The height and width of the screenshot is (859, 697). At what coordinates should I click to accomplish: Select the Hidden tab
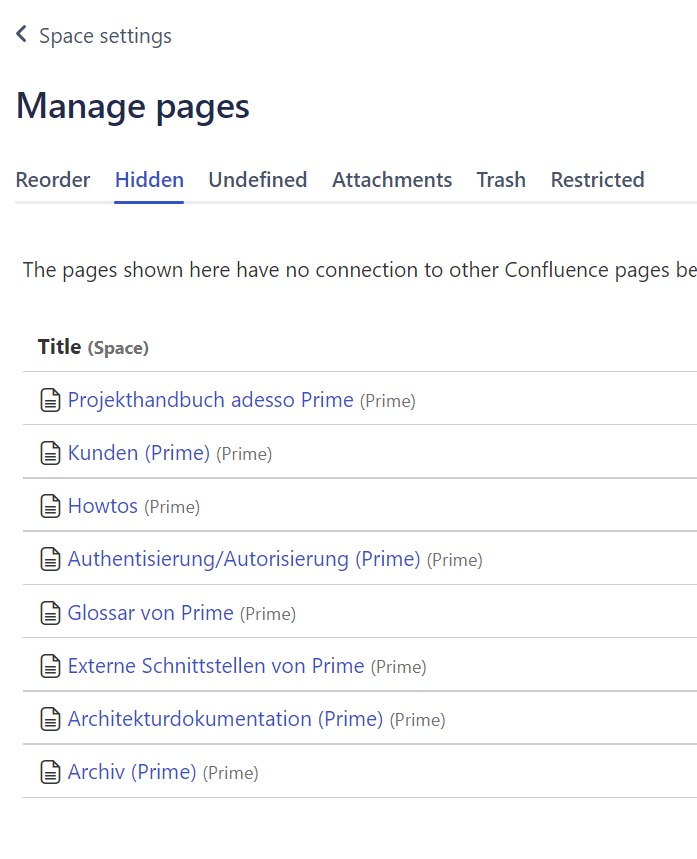pos(149,180)
